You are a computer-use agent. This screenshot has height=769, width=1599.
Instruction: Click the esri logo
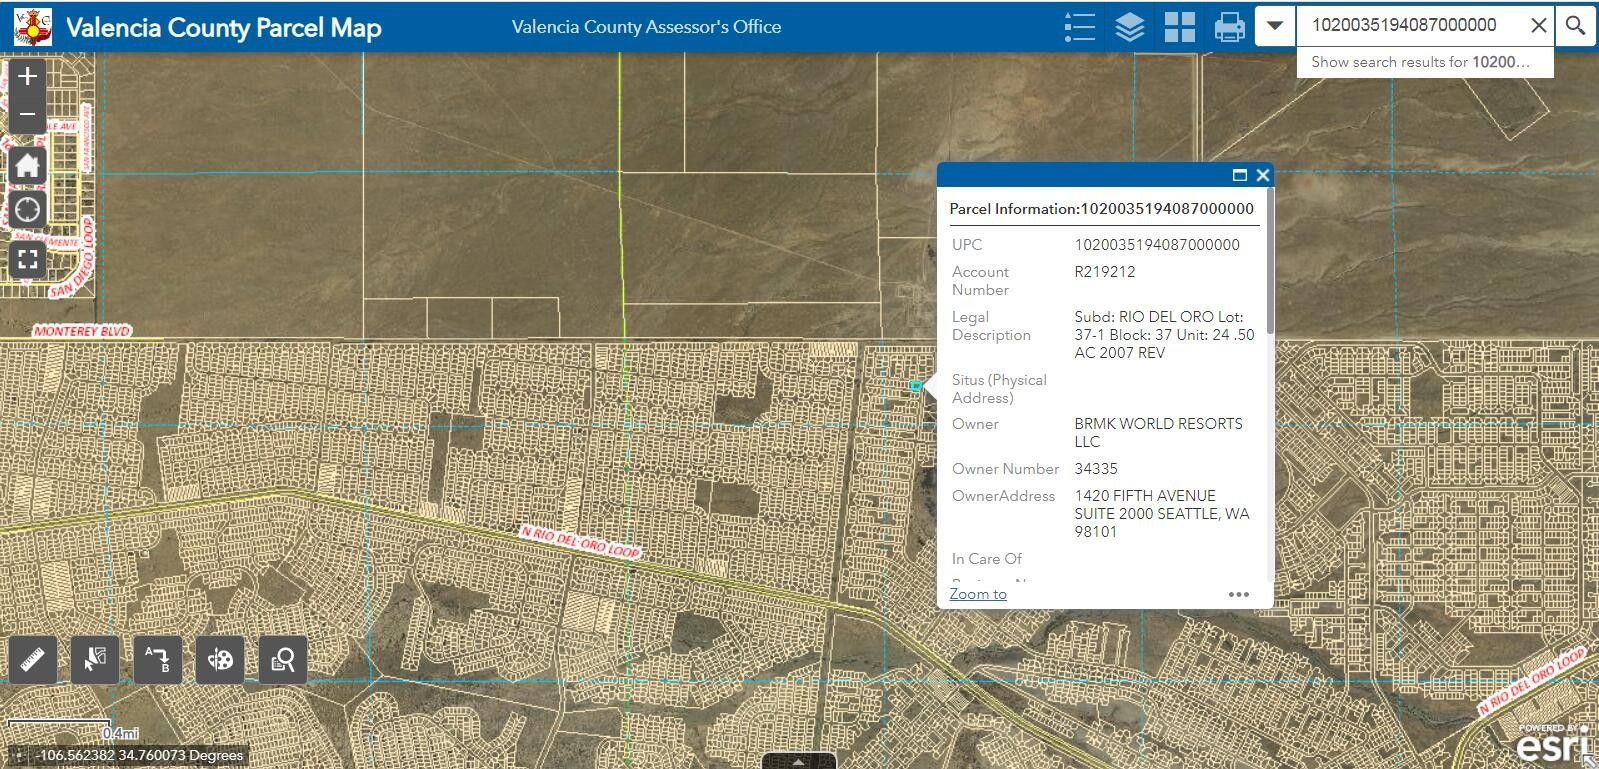[x=1553, y=745]
